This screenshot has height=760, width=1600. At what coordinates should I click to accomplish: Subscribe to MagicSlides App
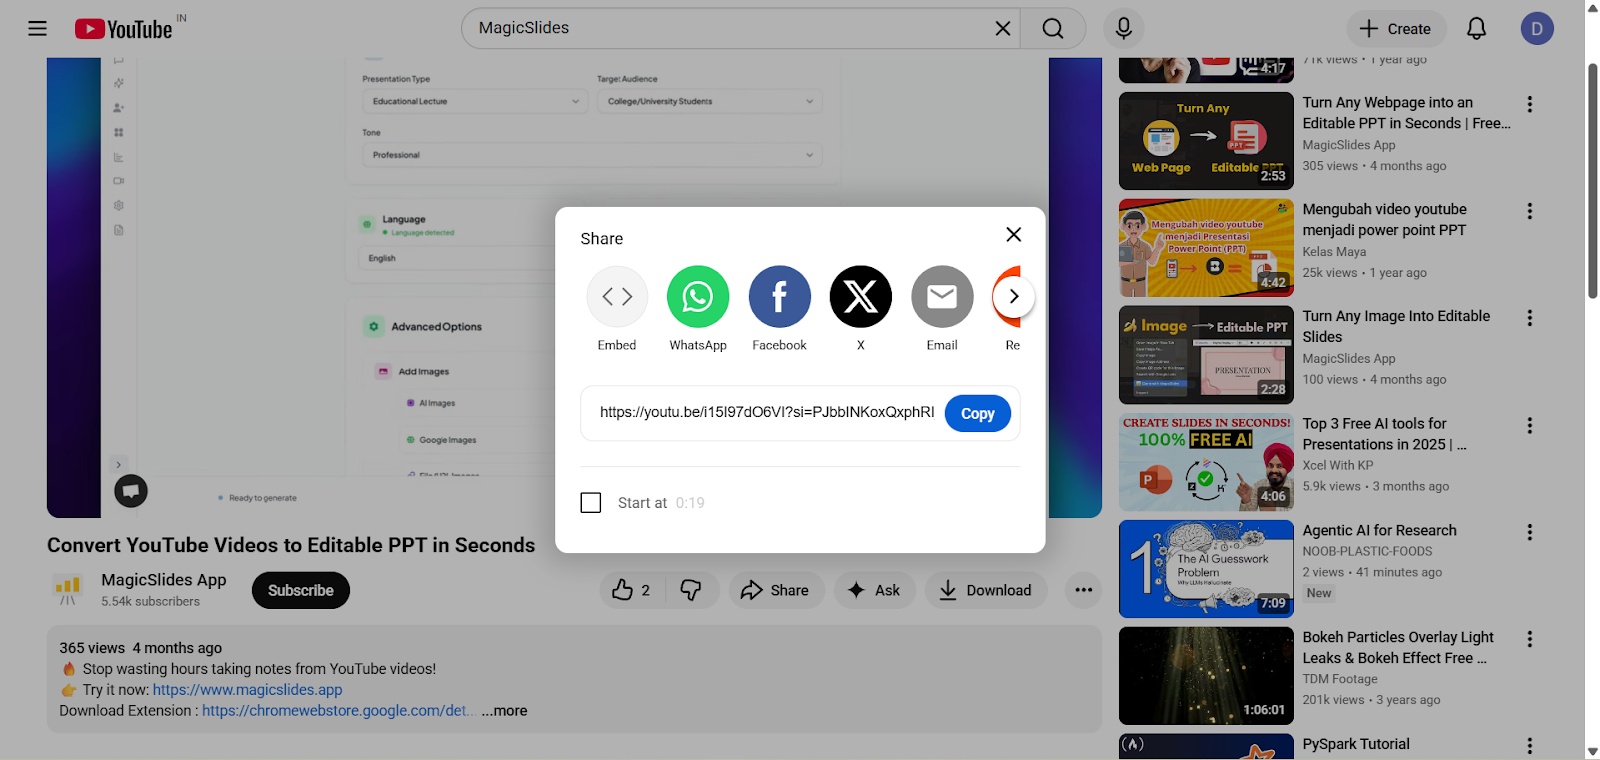301,590
